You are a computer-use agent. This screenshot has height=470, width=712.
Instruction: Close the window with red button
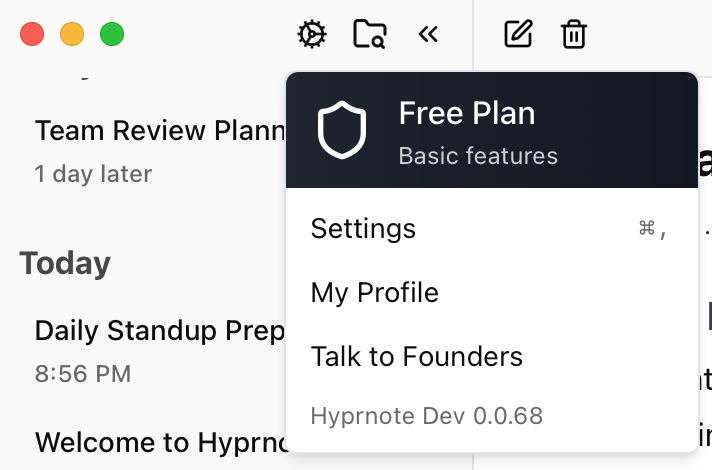(x=32, y=34)
